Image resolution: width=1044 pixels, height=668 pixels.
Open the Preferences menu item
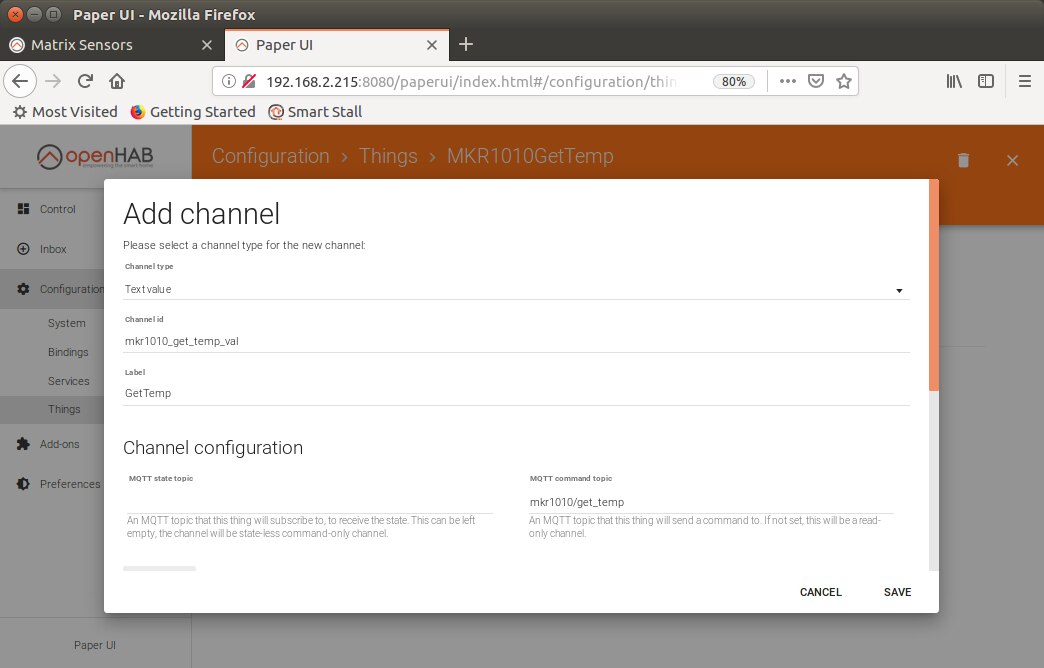[x=70, y=484]
